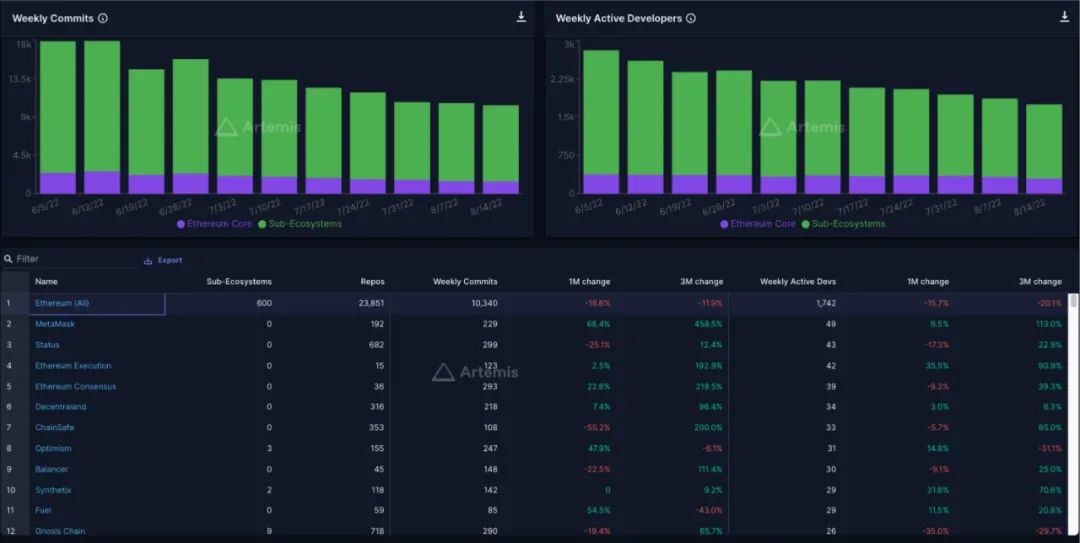The image size is (1080, 543).
Task: Download the Weekly Active Developers chart
Action: pyautogui.click(x=1064, y=17)
